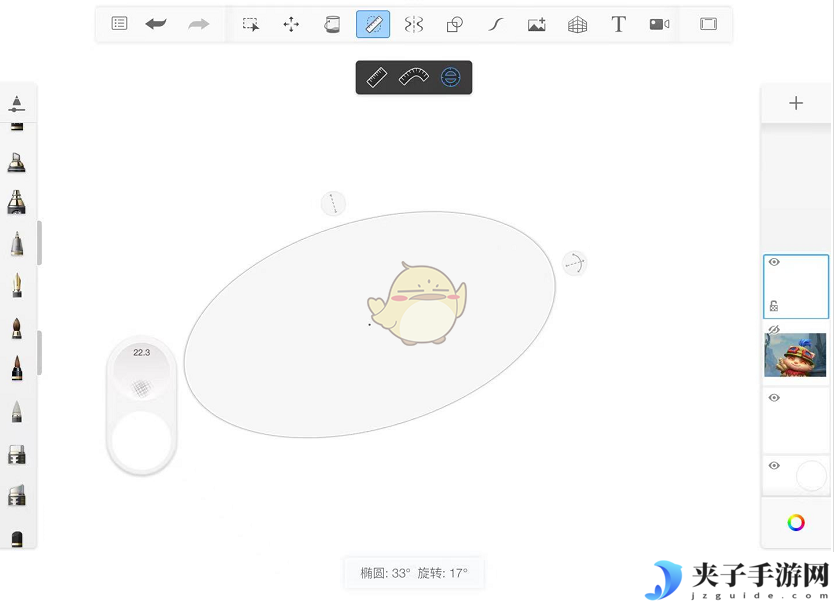
Task: Enable the Symmetry tool
Action: click(414, 24)
